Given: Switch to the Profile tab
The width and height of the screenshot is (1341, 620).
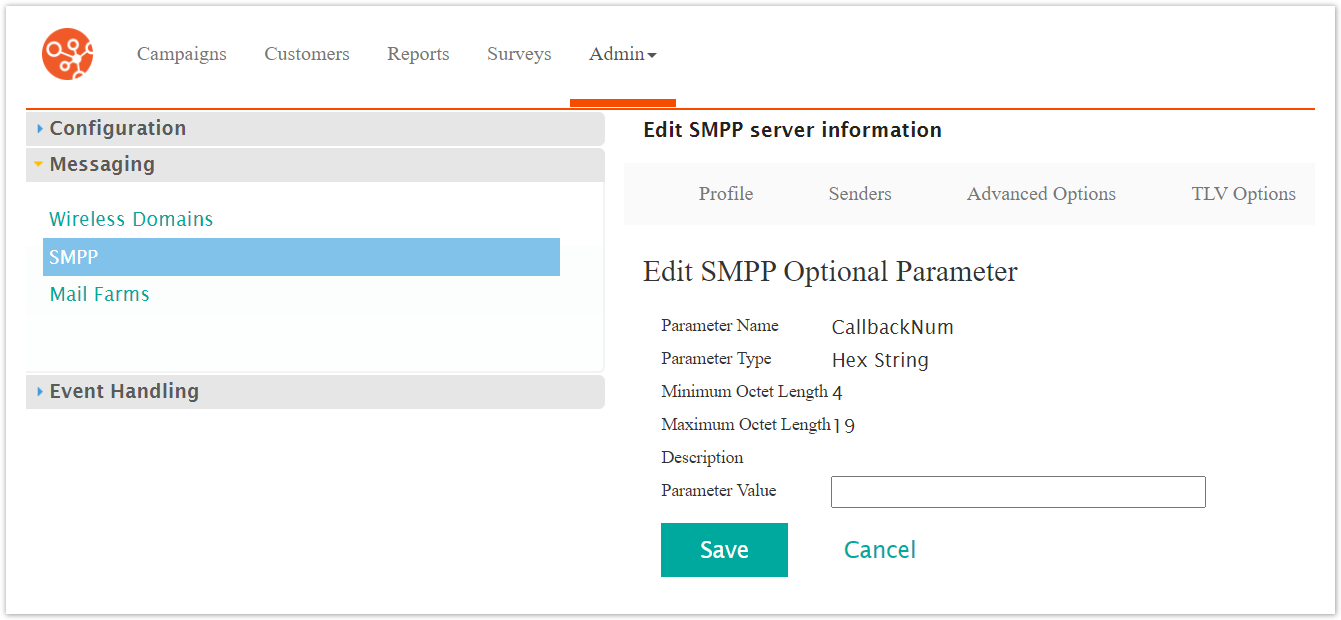Looking at the screenshot, I should tap(725, 194).
